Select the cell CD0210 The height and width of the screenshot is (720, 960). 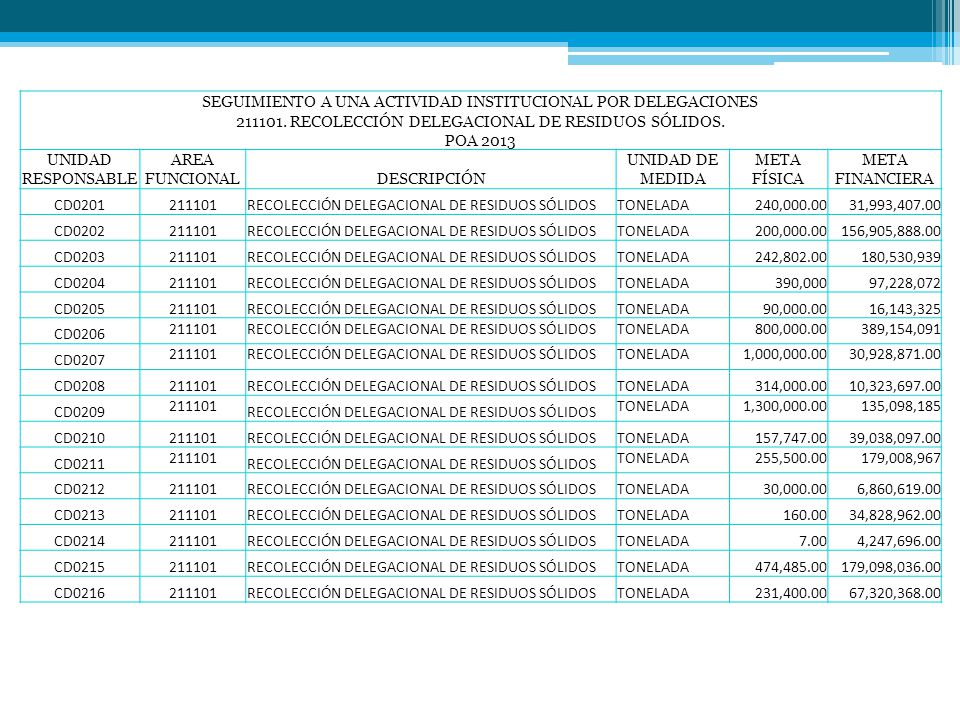click(80, 438)
